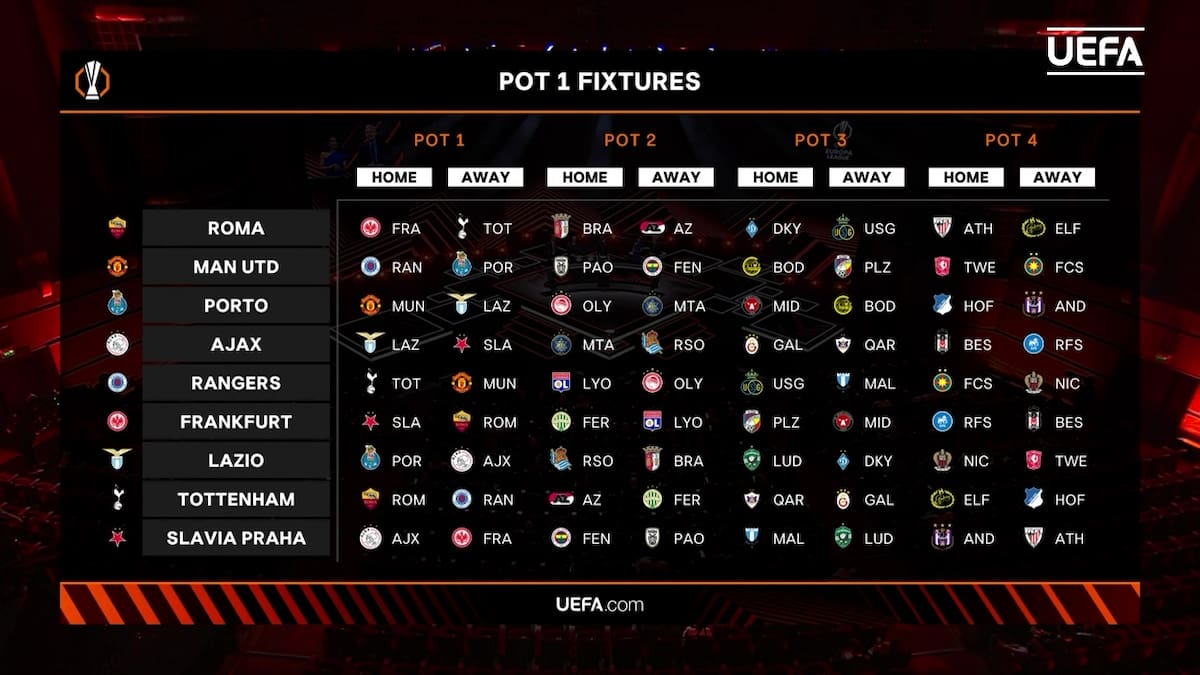This screenshot has width=1200, height=675.
Task: Click the Frankfurt crest beside FRANKFURT row
Action: click(x=118, y=422)
